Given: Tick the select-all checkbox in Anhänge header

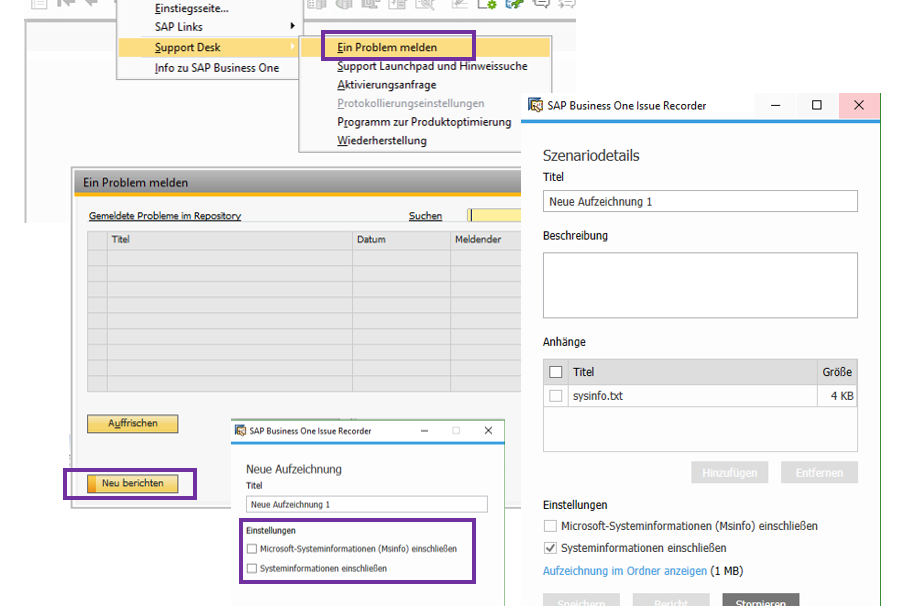Looking at the screenshot, I should (x=555, y=372).
